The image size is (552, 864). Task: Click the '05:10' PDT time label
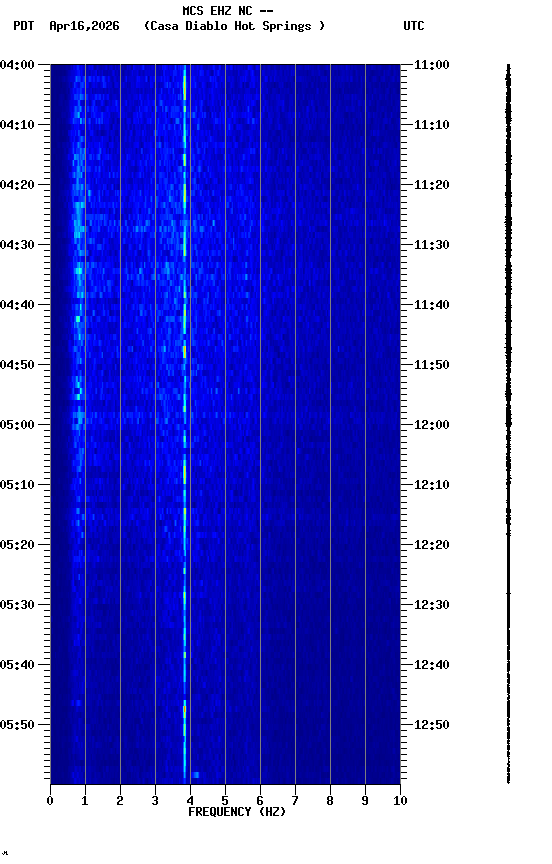click(x=17, y=485)
